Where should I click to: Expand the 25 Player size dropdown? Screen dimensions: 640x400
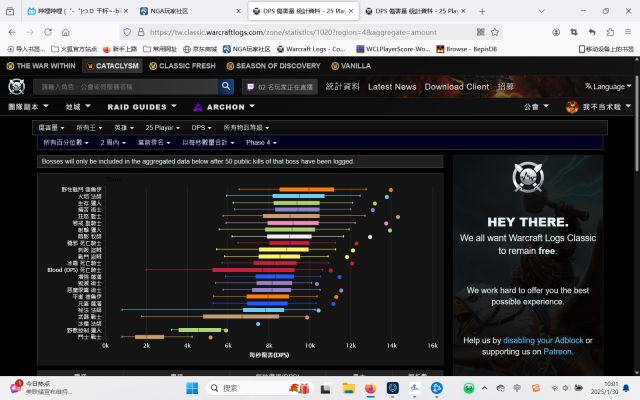[x=163, y=128]
